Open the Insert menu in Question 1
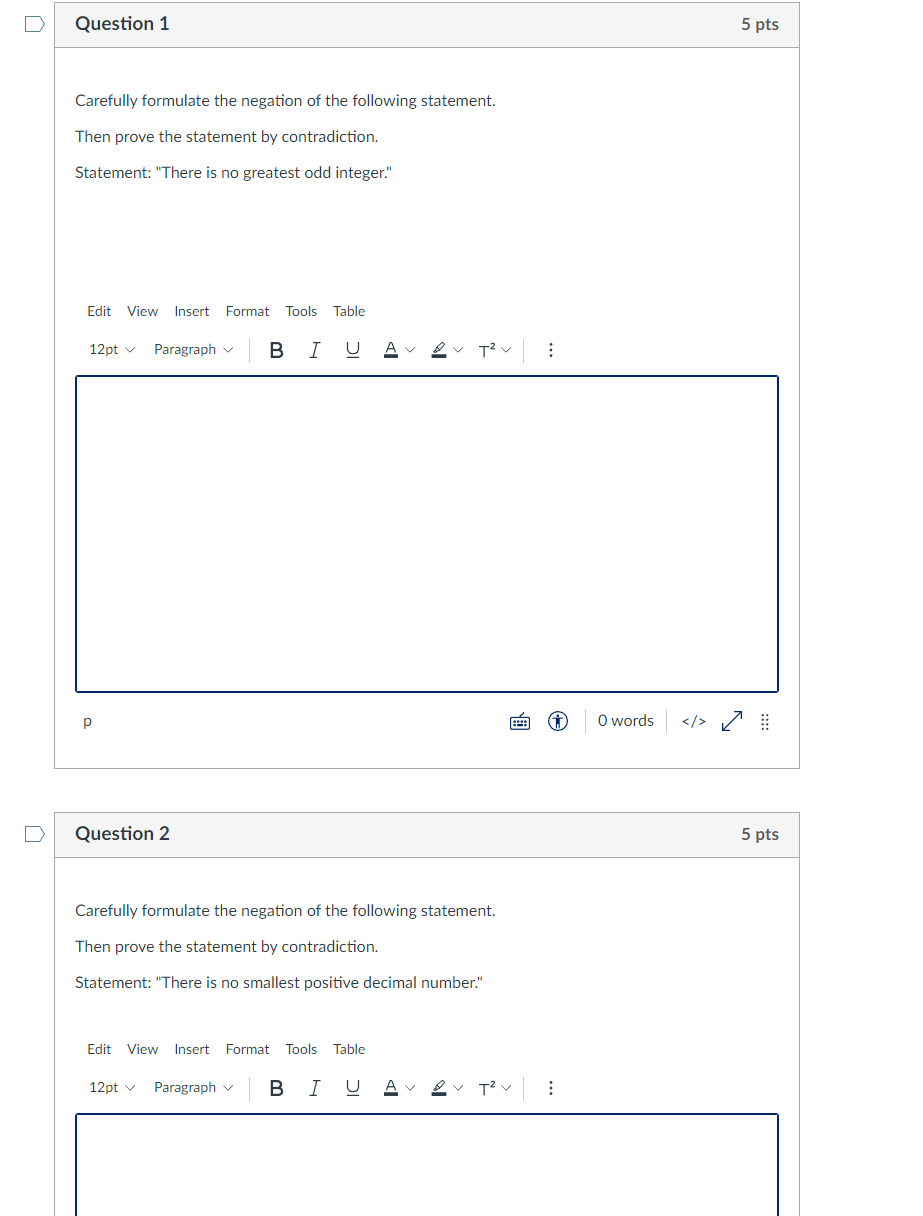The image size is (923, 1216). click(x=192, y=311)
